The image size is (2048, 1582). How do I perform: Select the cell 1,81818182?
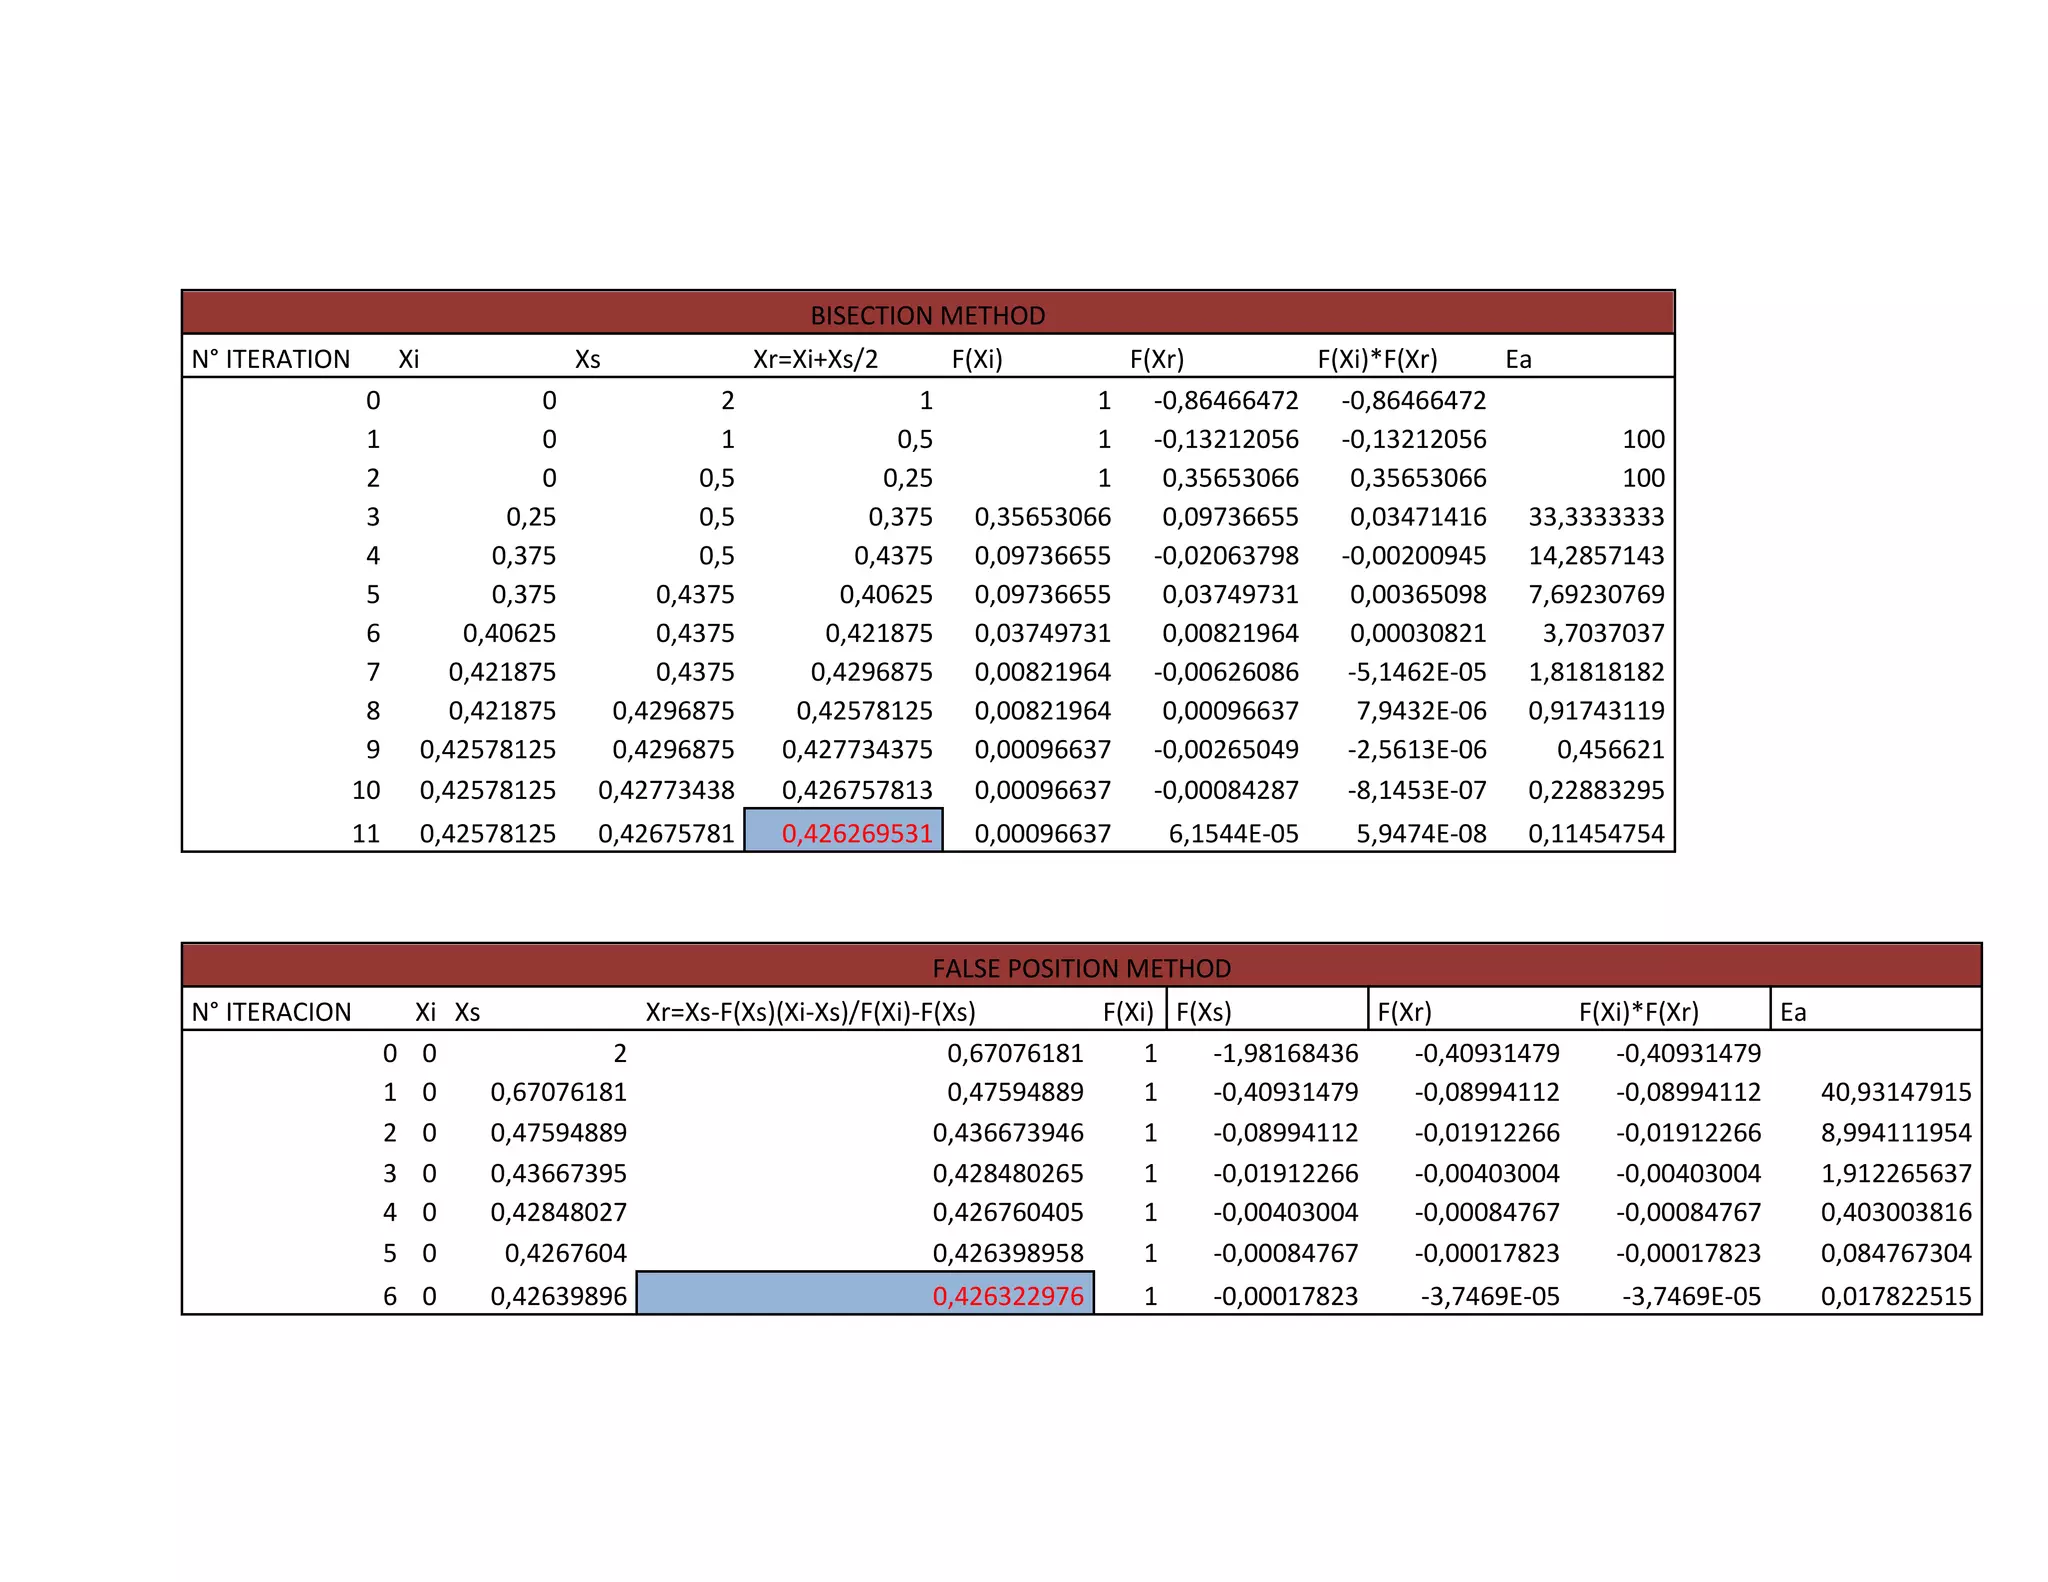click(1596, 673)
